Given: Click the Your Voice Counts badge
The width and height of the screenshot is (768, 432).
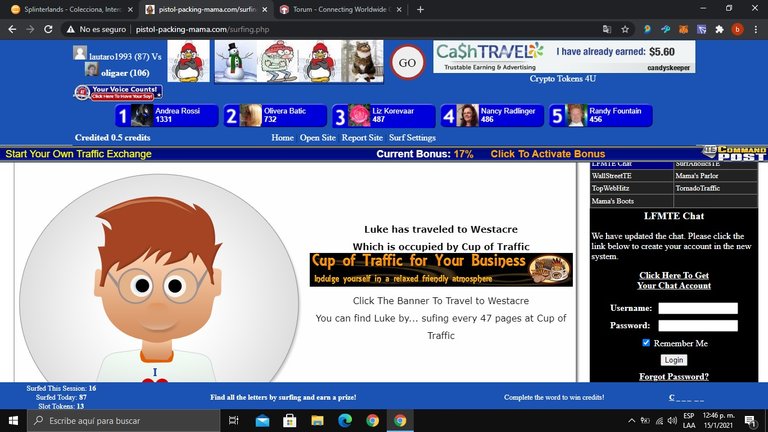Looking at the screenshot, I should click(119, 93).
